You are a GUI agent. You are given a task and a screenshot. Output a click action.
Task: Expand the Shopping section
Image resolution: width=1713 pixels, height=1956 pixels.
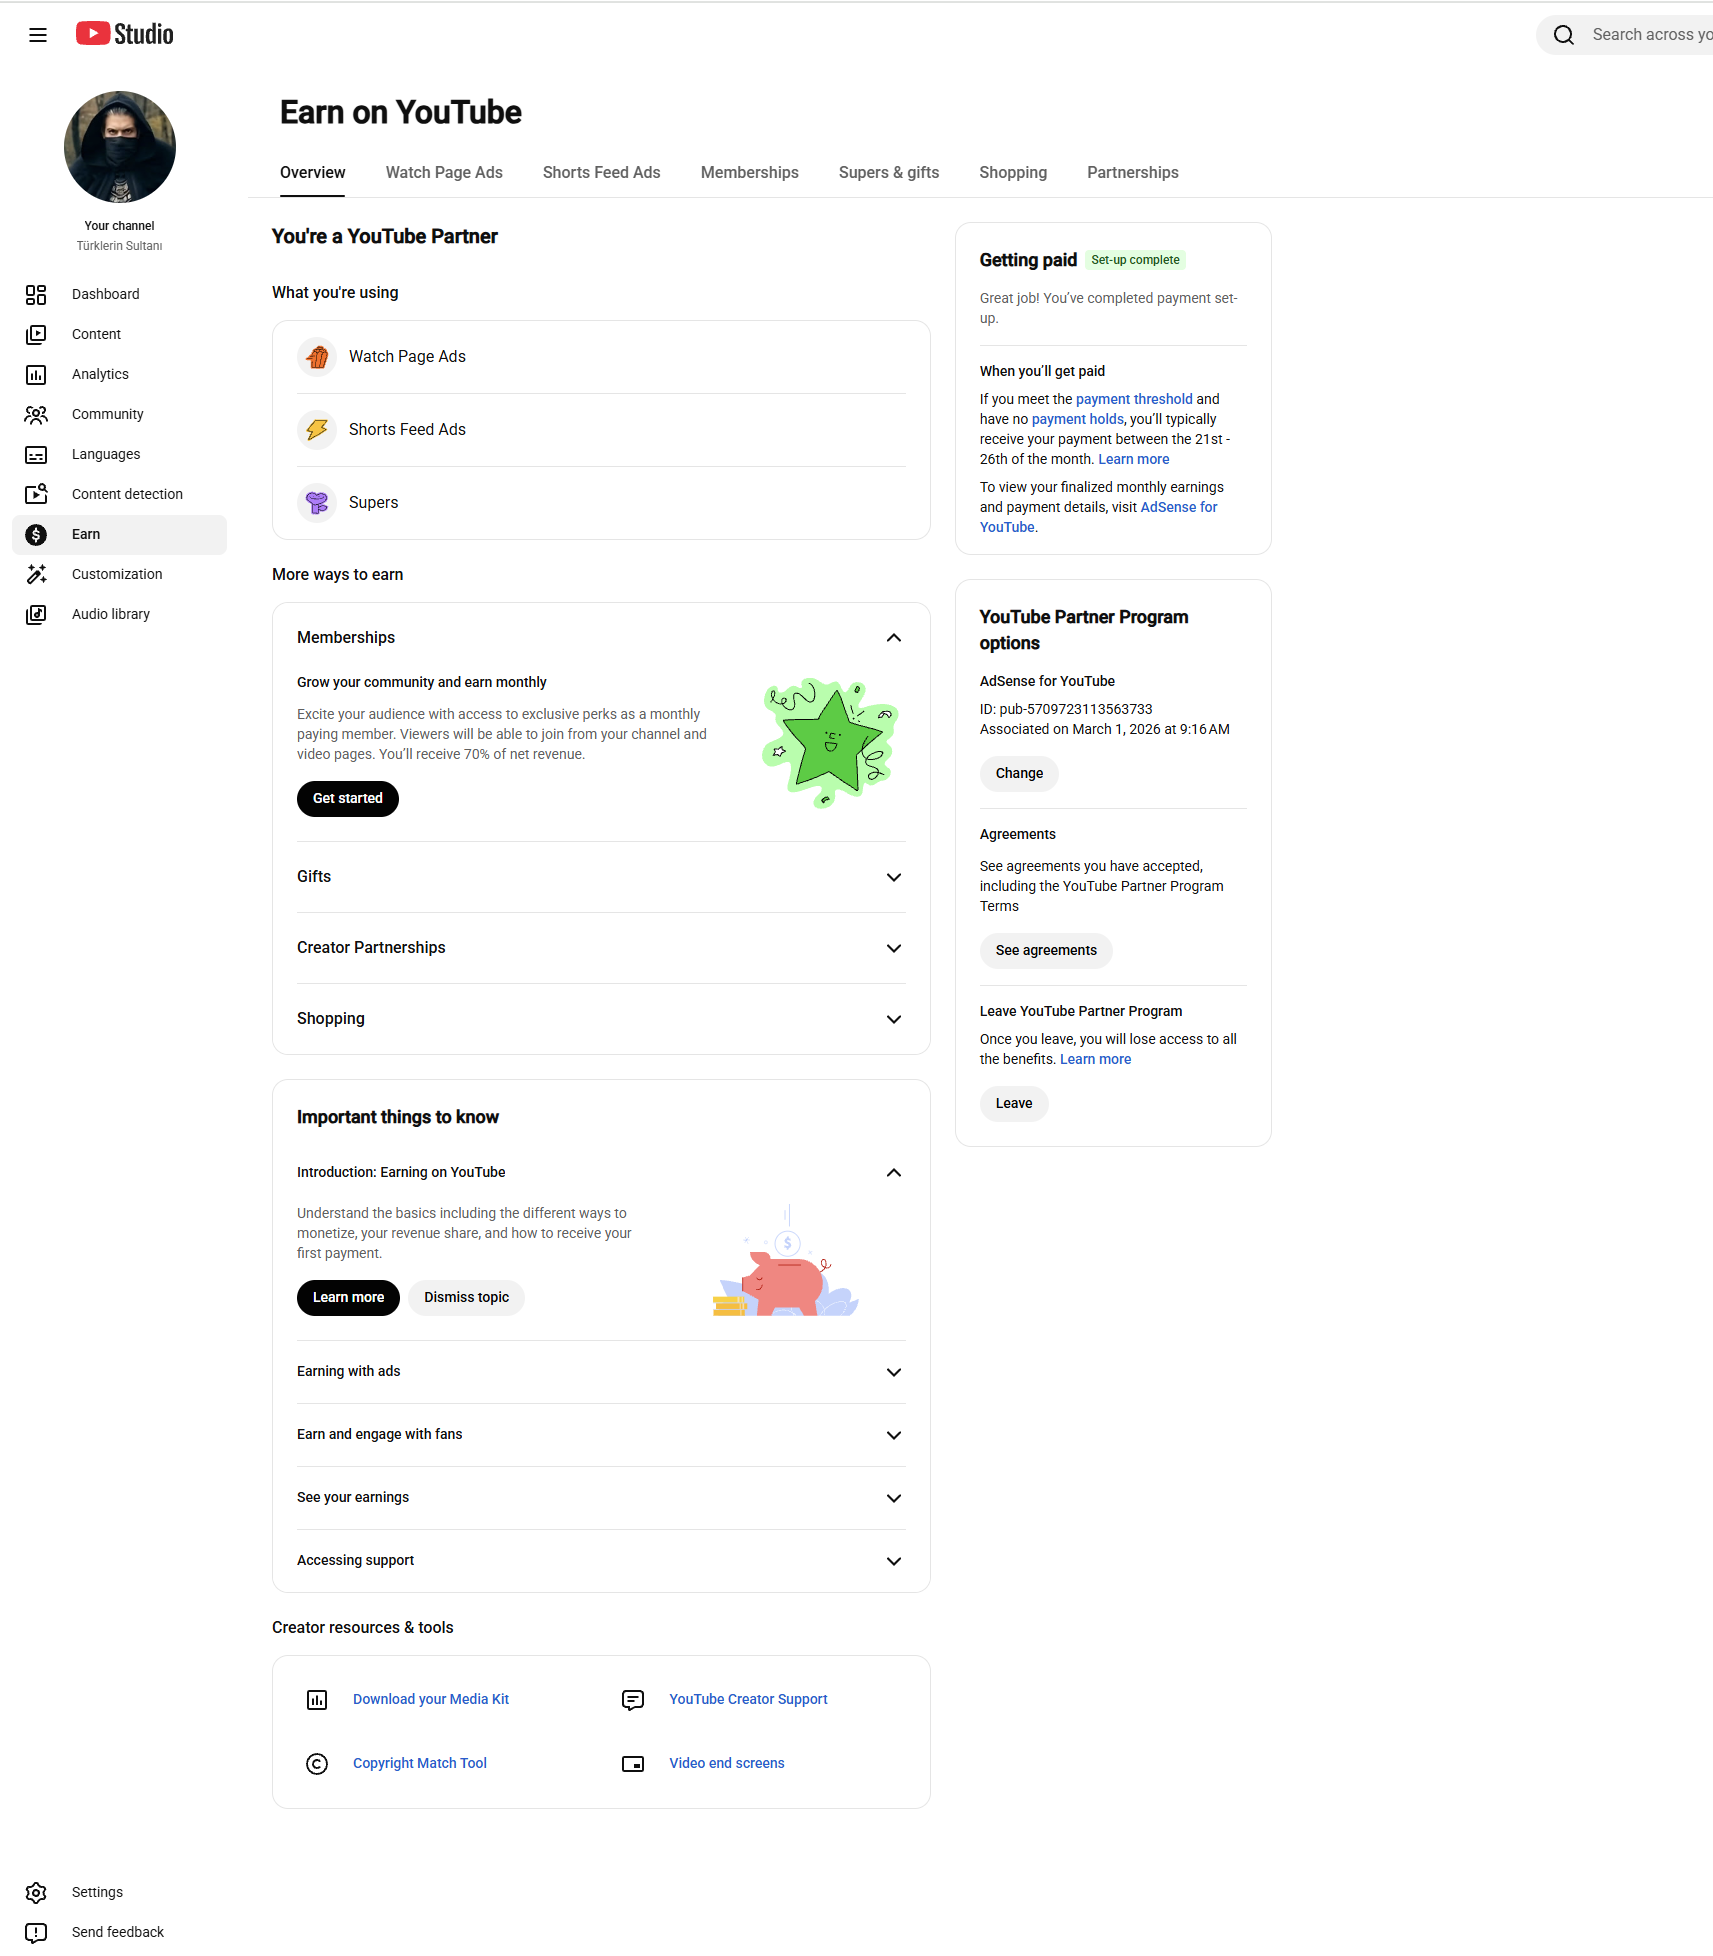coord(894,1019)
